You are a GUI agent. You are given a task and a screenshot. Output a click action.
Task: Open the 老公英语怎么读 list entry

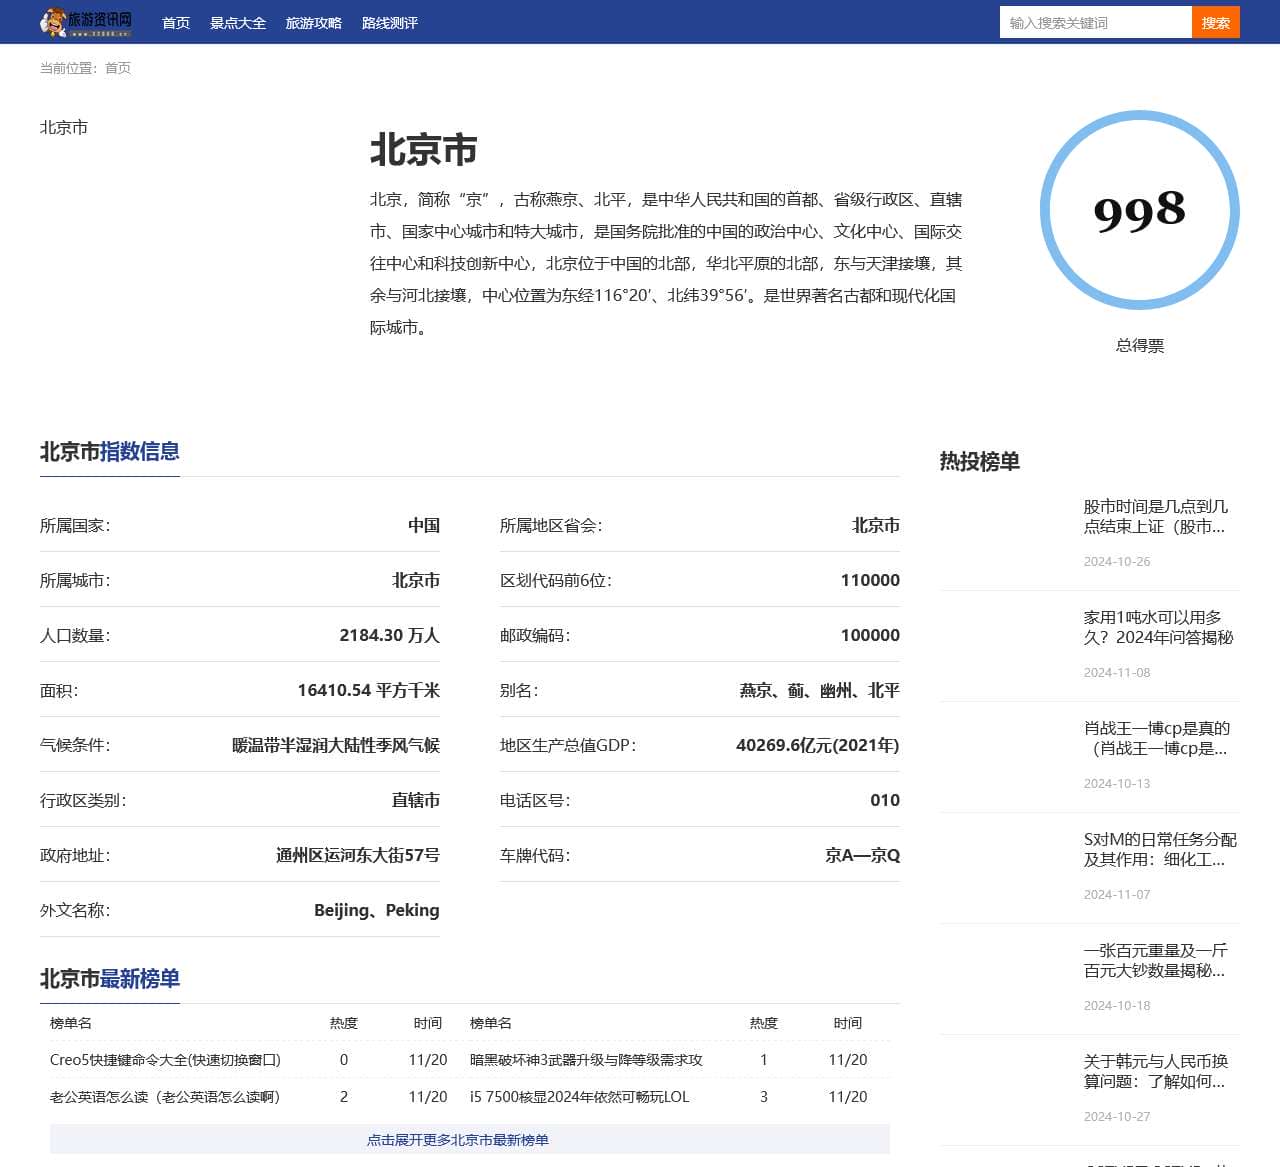pyautogui.click(x=165, y=1097)
